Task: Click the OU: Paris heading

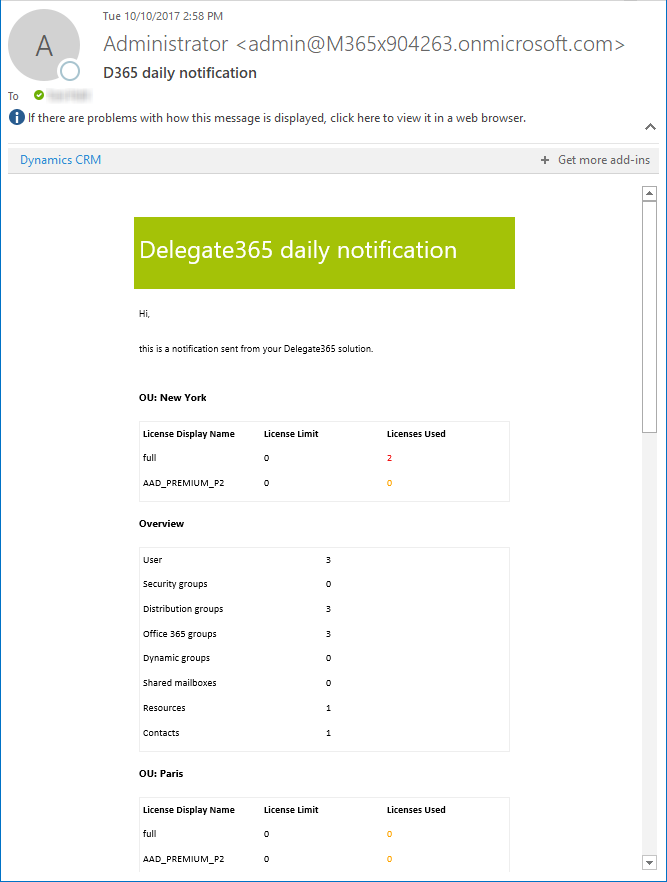Action: 161,774
